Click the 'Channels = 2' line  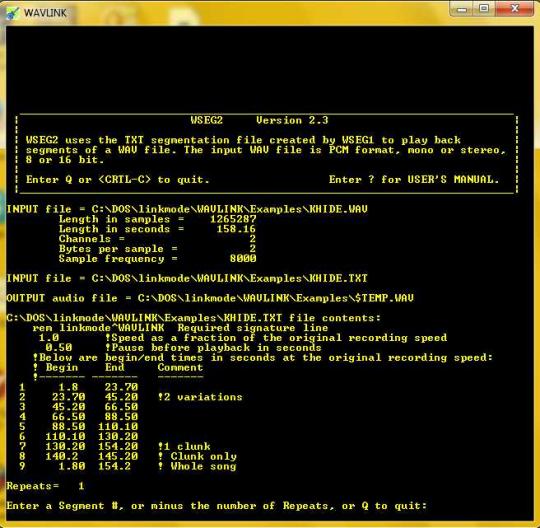pyautogui.click(x=157, y=239)
